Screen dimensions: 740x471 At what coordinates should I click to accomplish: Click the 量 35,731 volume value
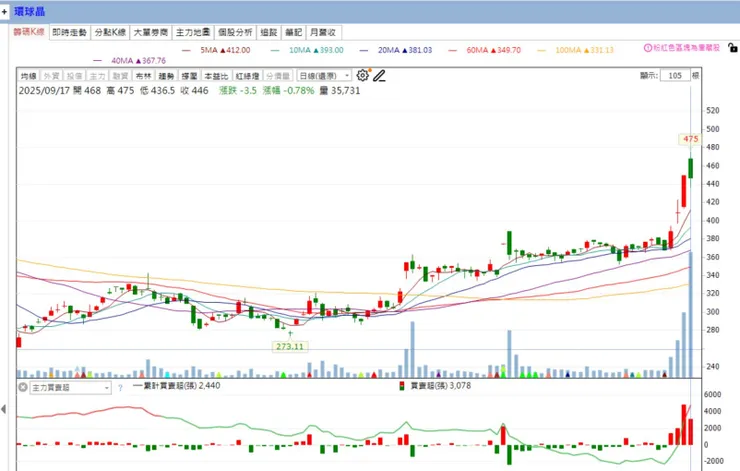(340, 91)
